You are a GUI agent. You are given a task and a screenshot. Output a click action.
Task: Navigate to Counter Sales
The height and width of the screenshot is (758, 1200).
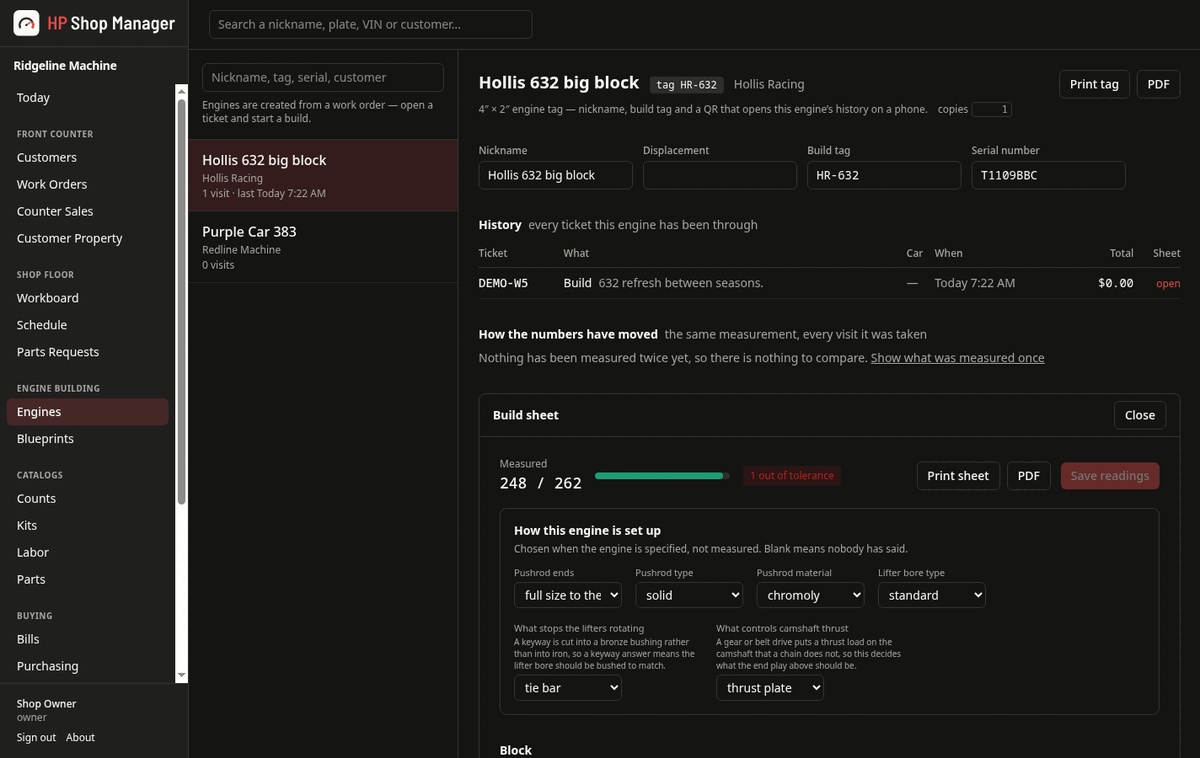[87, 212]
